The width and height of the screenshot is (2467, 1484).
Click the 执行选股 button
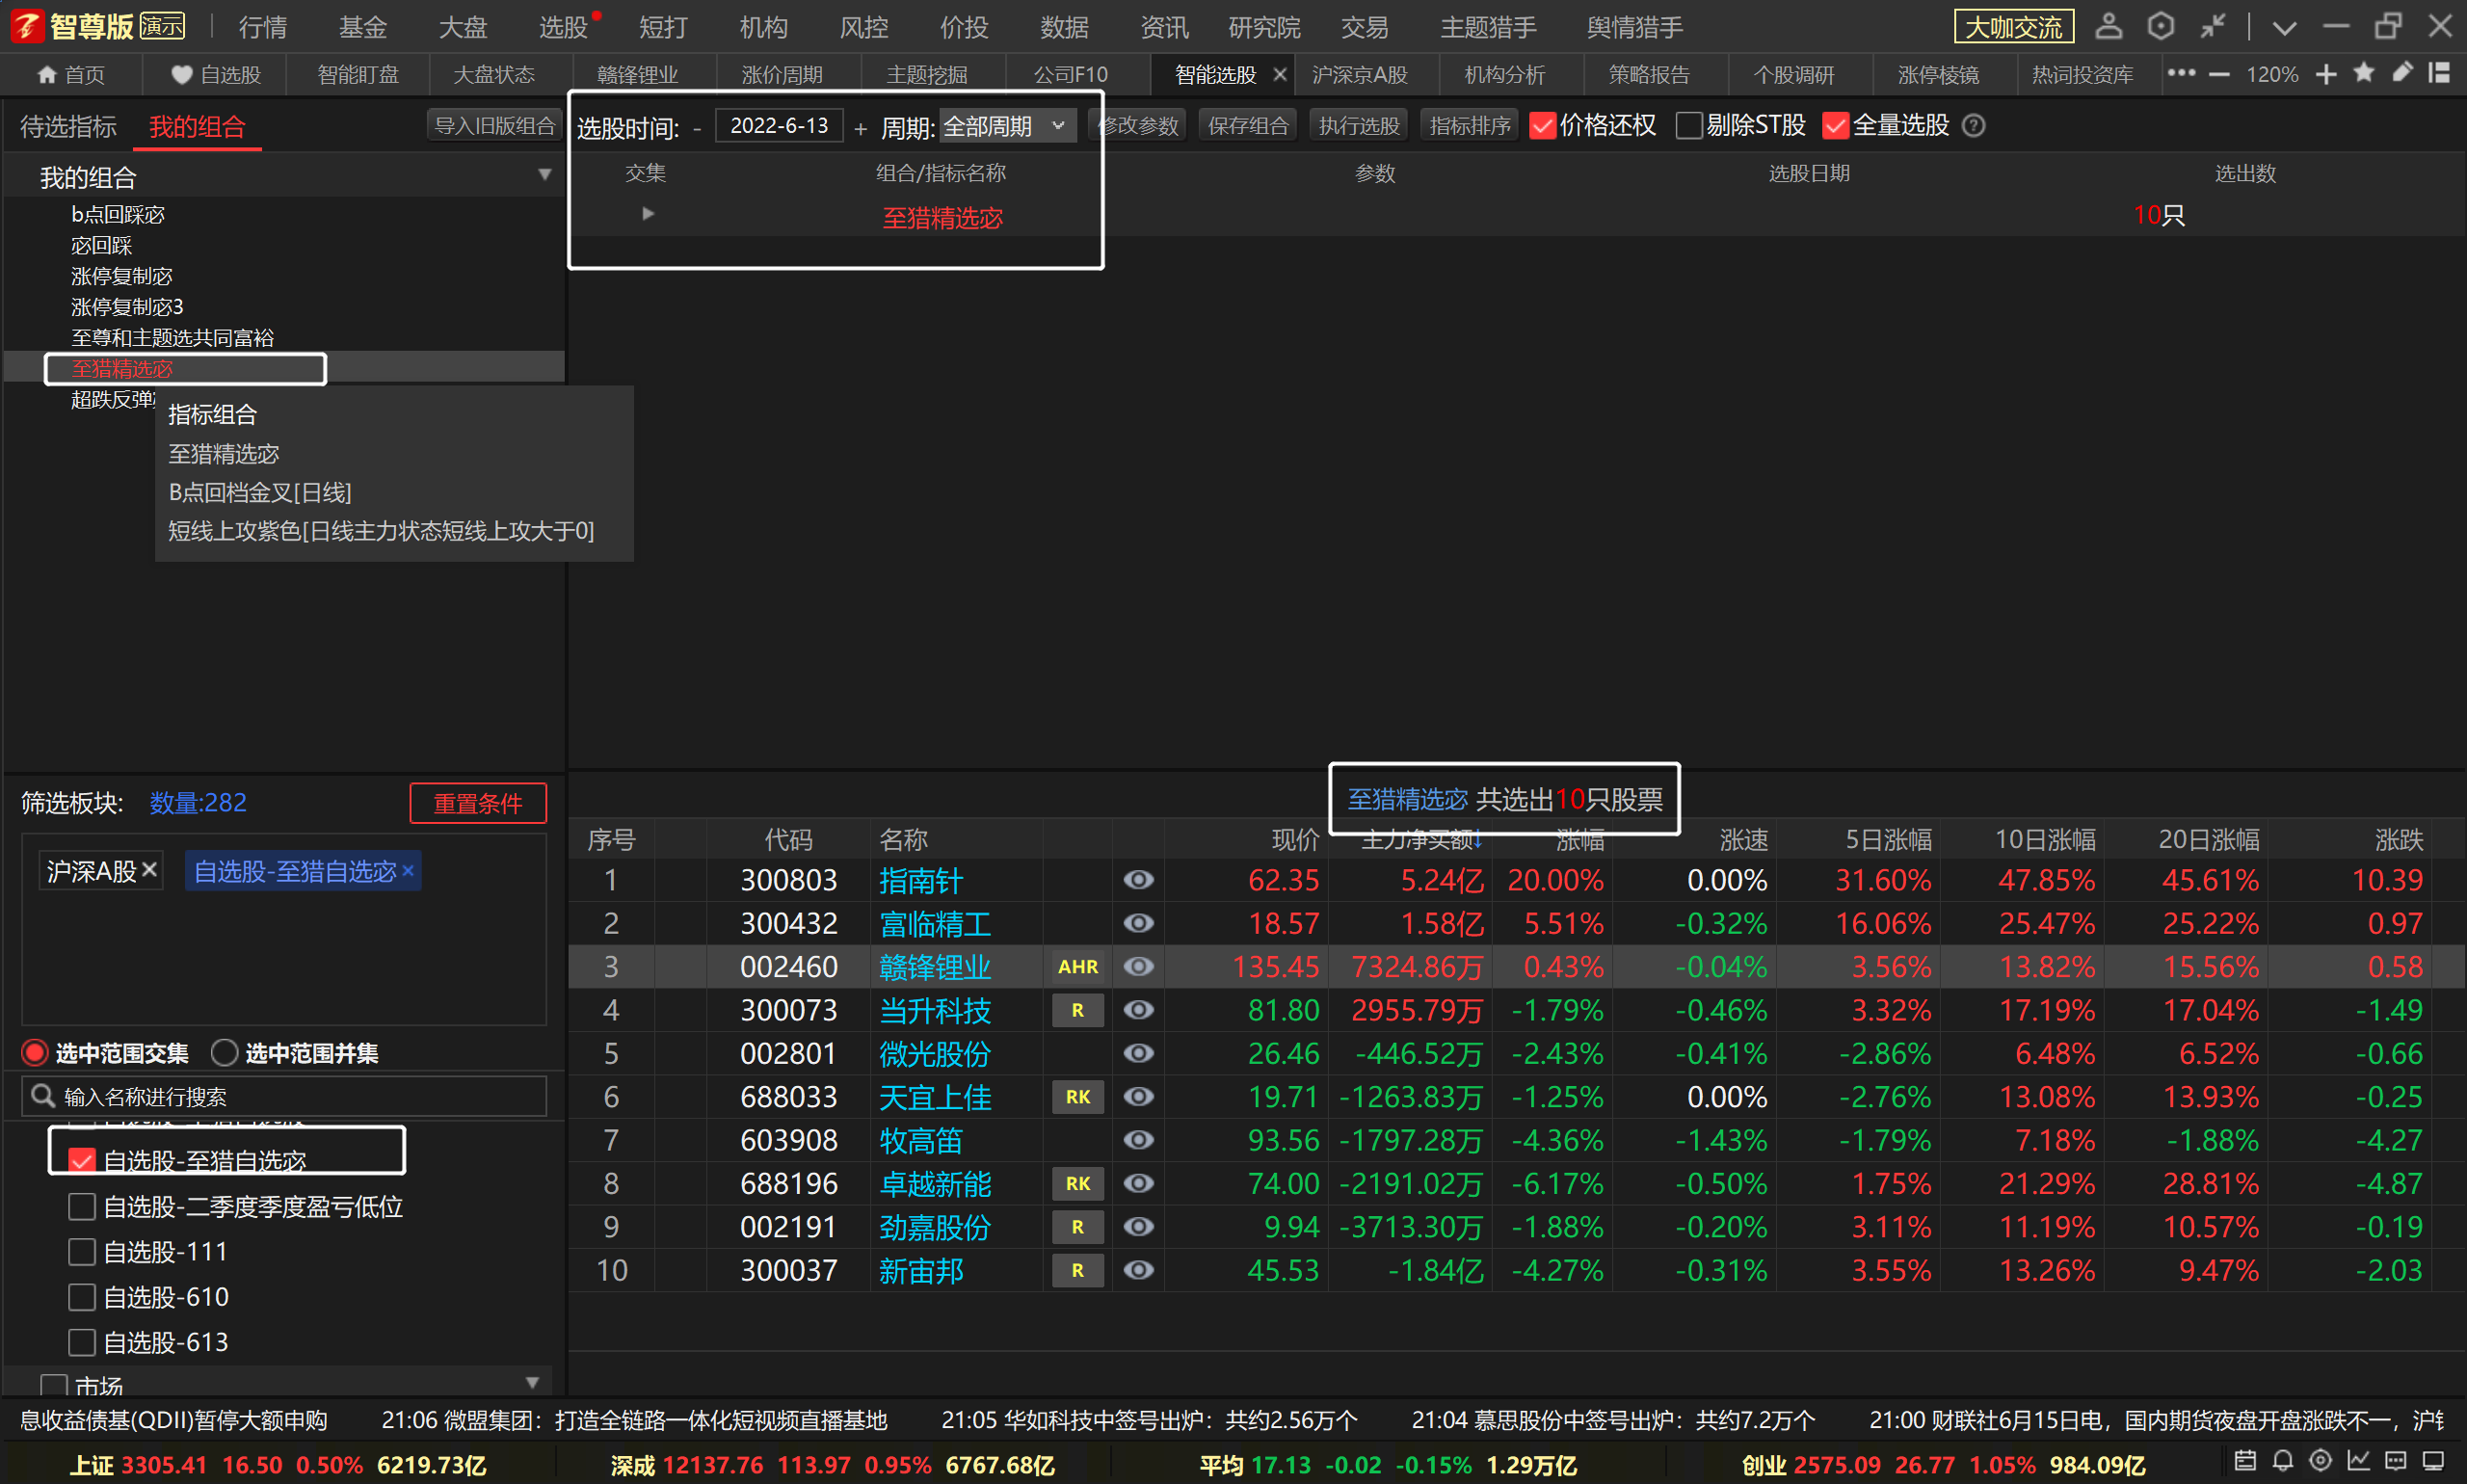1359,126
